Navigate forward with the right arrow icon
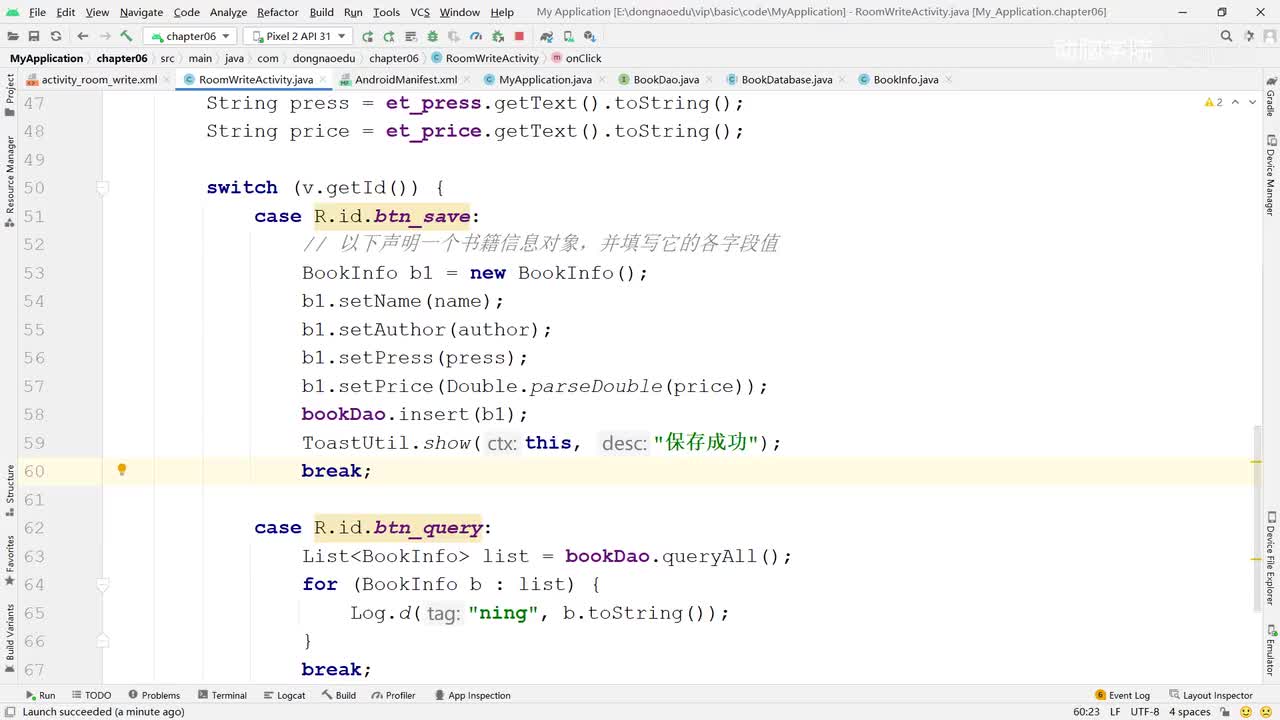 click(x=104, y=36)
